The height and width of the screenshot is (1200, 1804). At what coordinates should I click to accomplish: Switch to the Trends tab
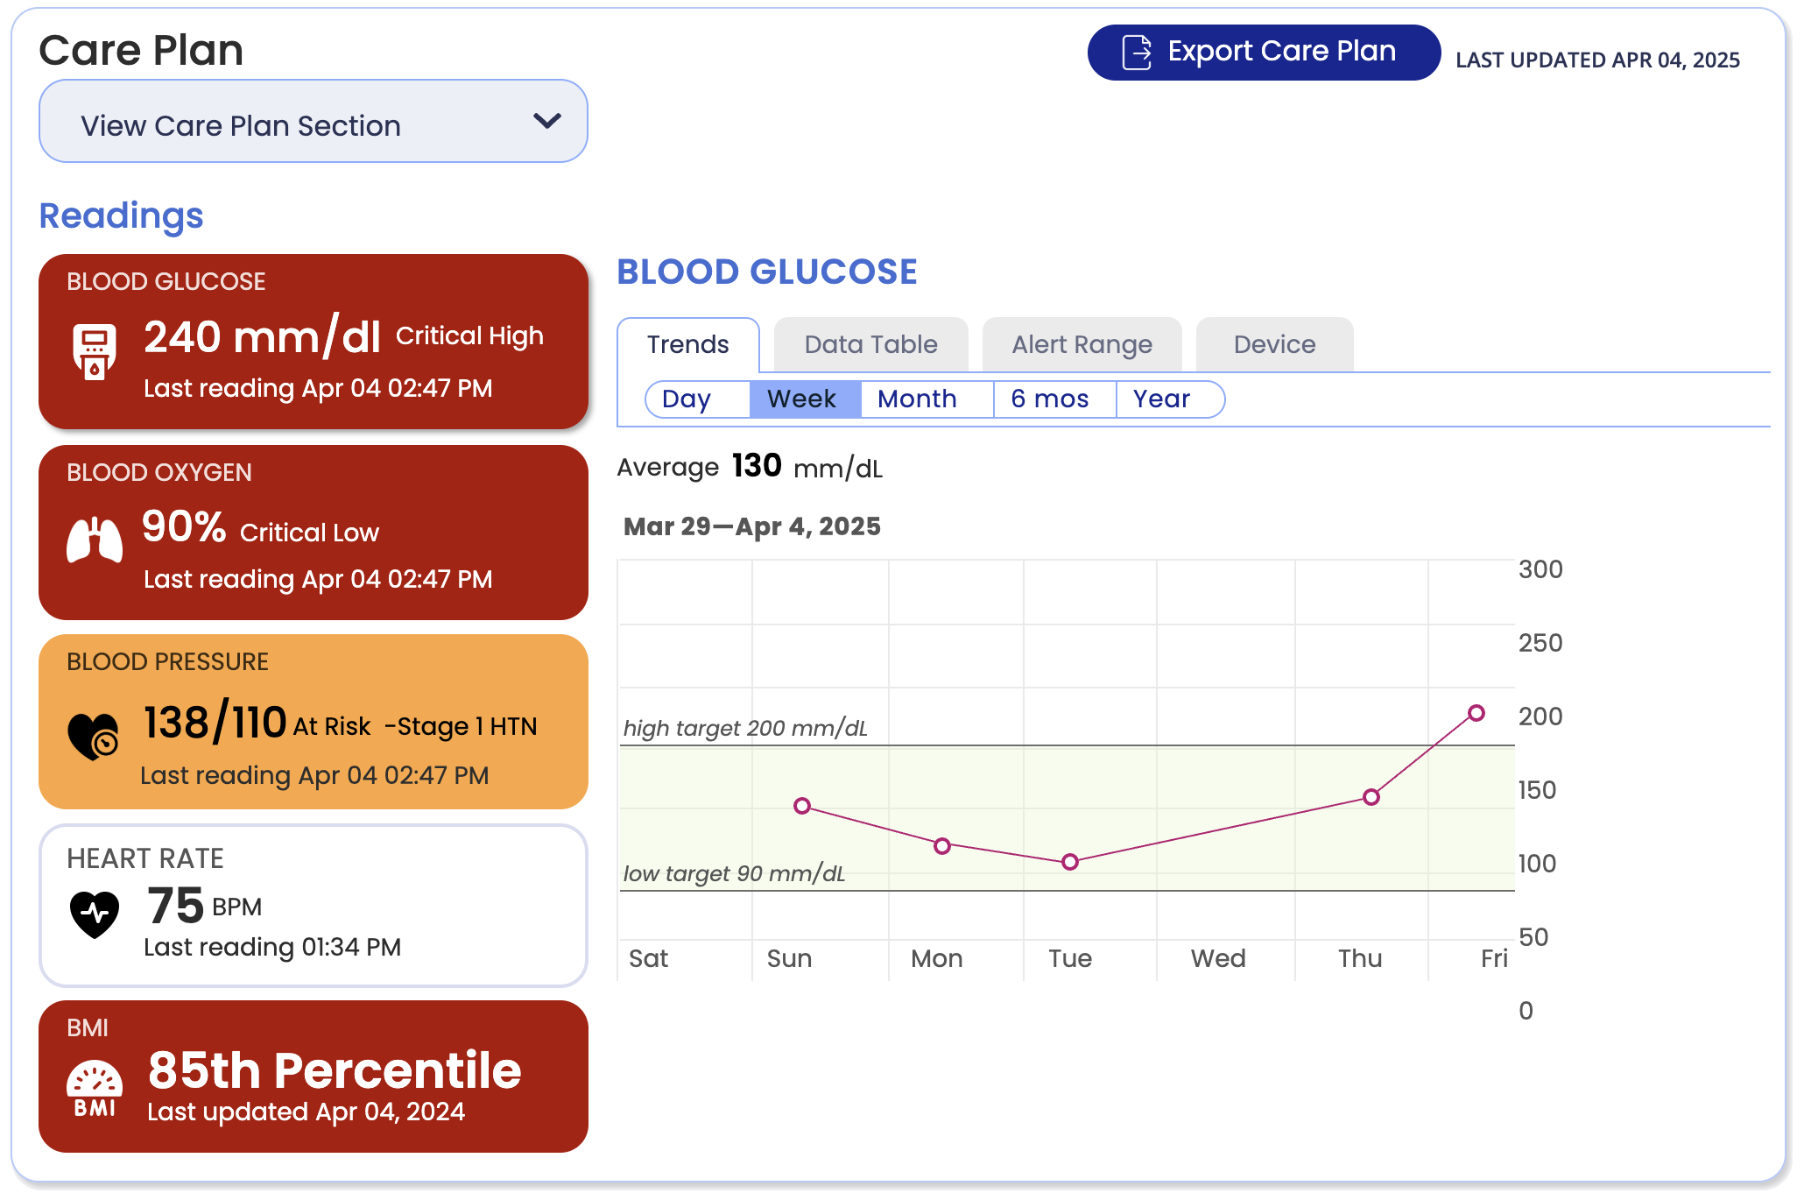click(687, 344)
